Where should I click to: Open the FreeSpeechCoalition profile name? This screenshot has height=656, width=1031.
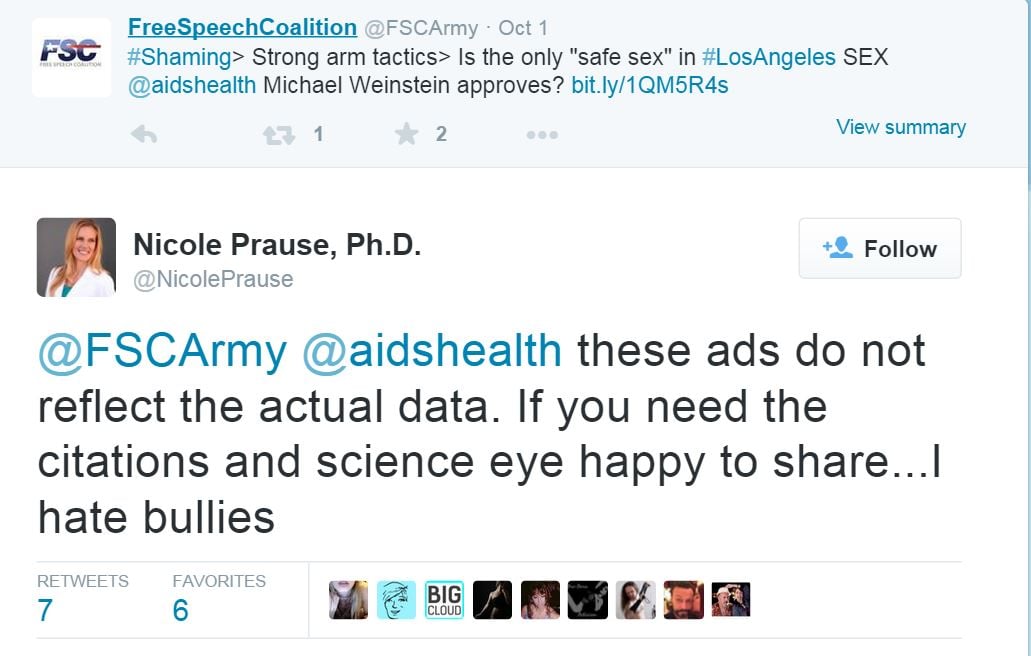click(x=242, y=27)
